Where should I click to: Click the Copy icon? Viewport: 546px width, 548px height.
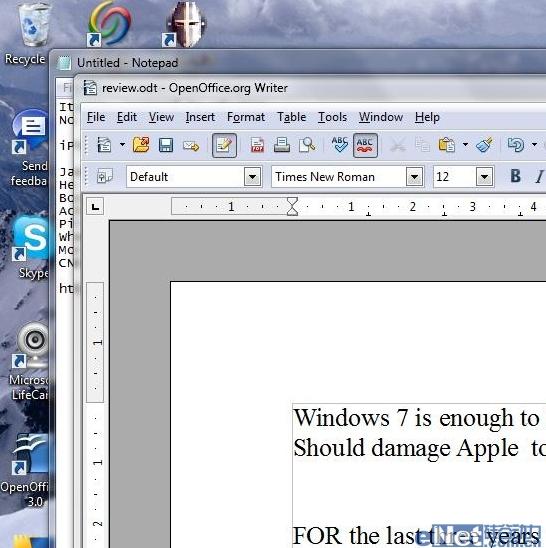tap(422, 145)
